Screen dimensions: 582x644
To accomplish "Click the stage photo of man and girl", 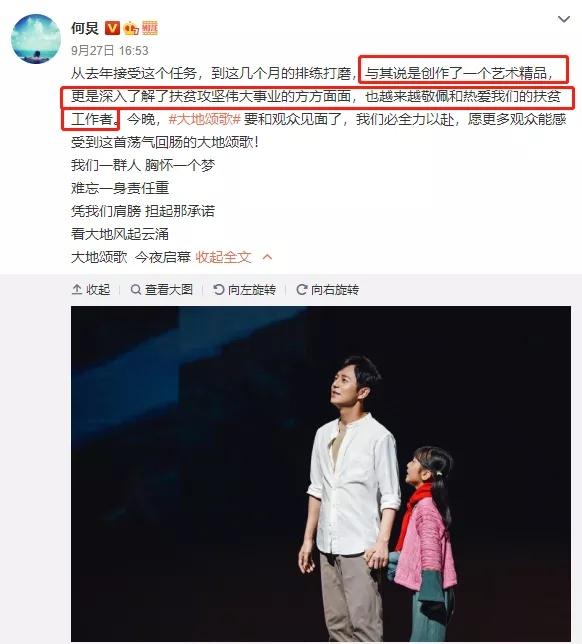I will pyautogui.click(x=321, y=473).
